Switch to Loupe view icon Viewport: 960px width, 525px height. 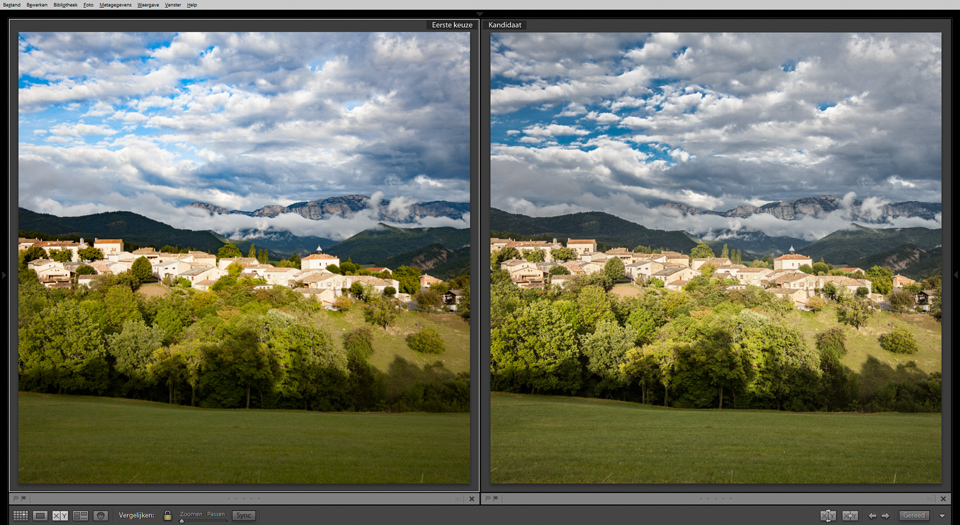point(40,515)
